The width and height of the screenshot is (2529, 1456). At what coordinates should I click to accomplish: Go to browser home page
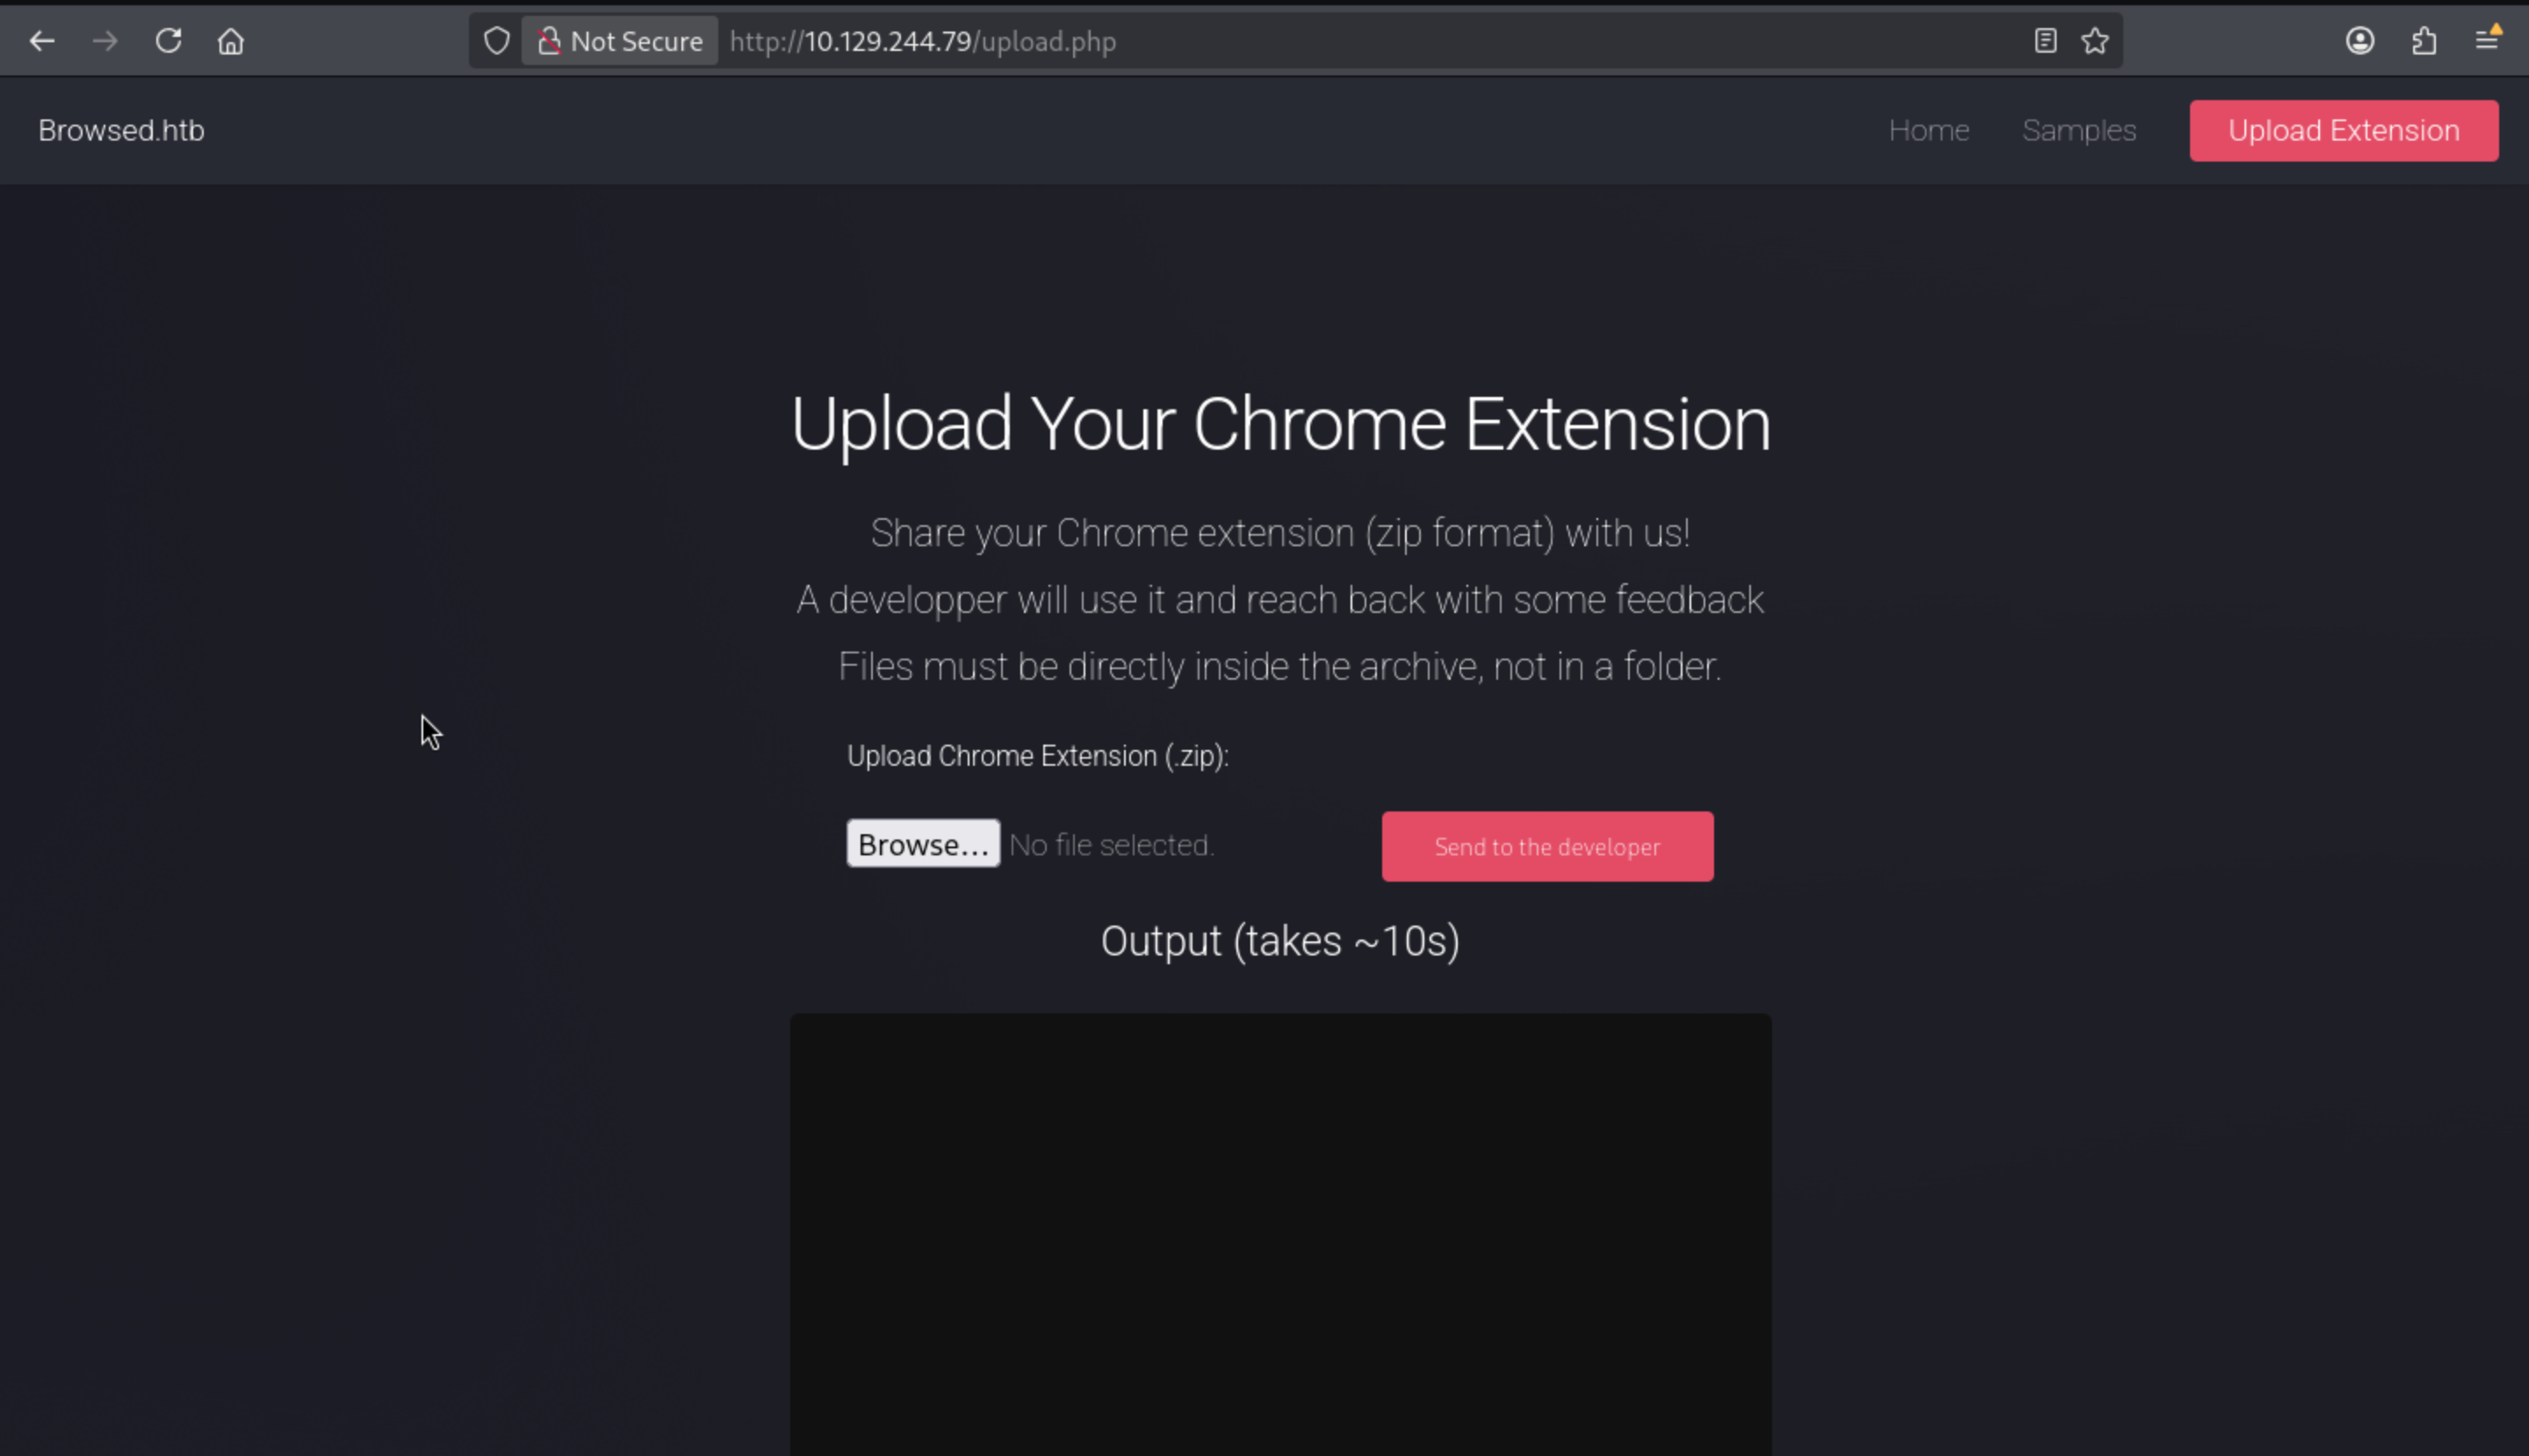click(231, 41)
